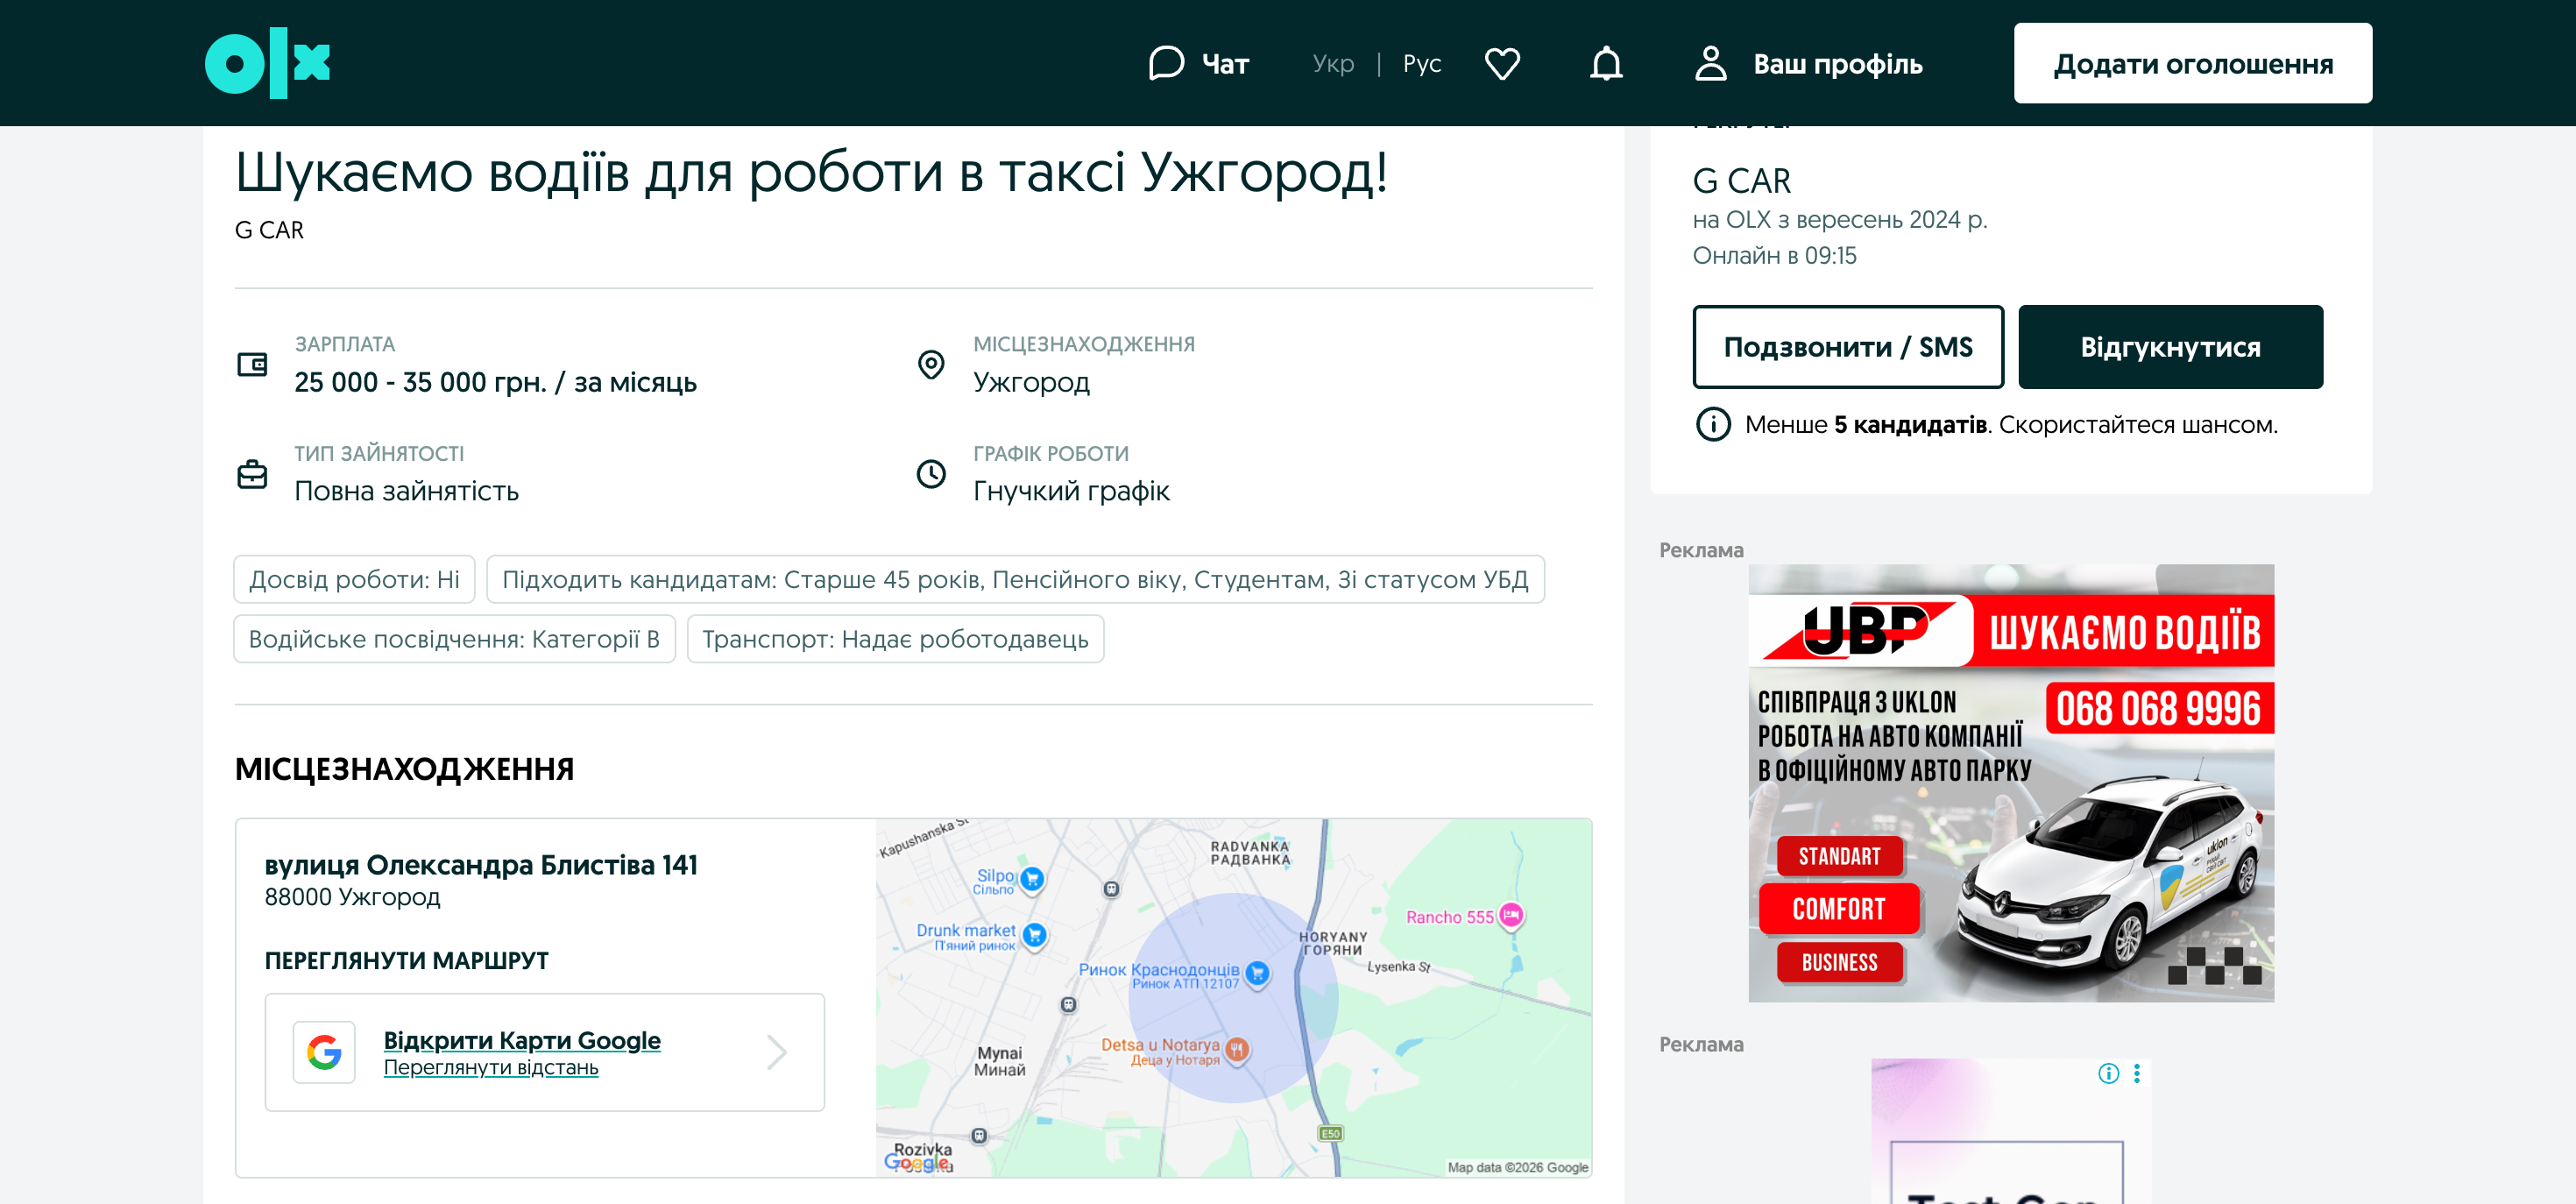Click Подзвонити / SMS button
The image size is (2576, 1204).
click(1848, 347)
